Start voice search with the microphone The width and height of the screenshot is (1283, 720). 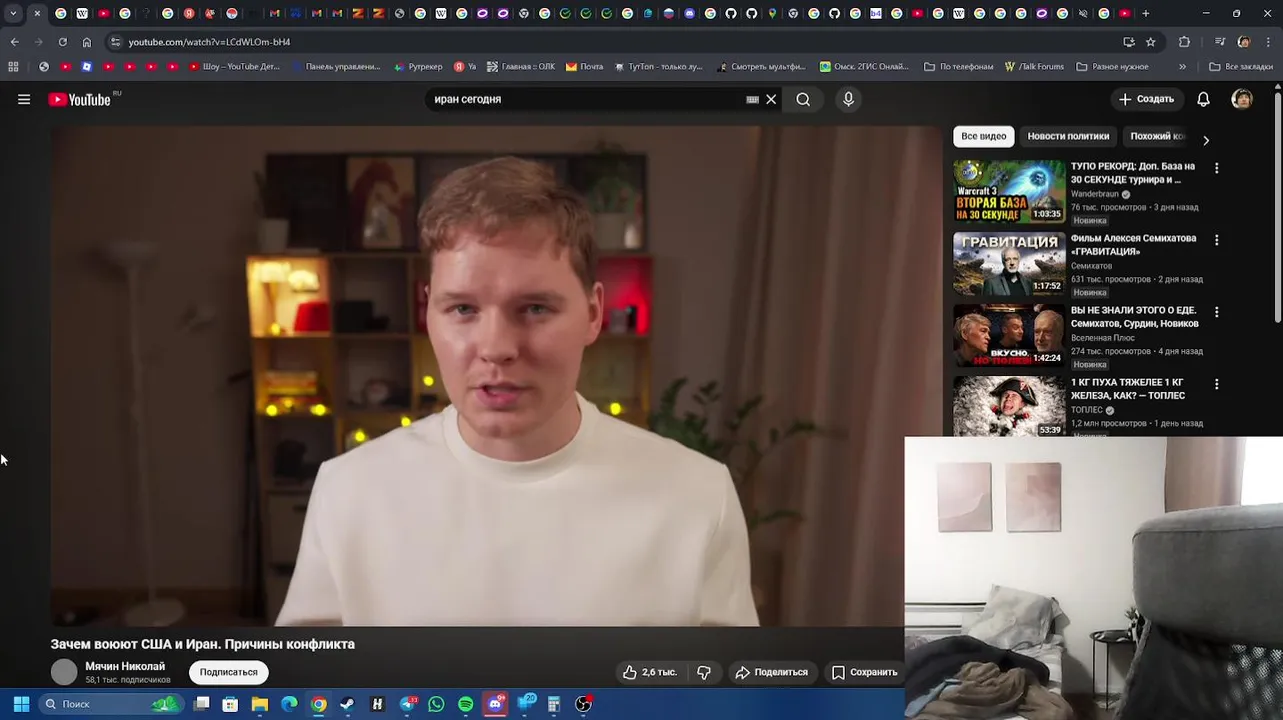[848, 99]
